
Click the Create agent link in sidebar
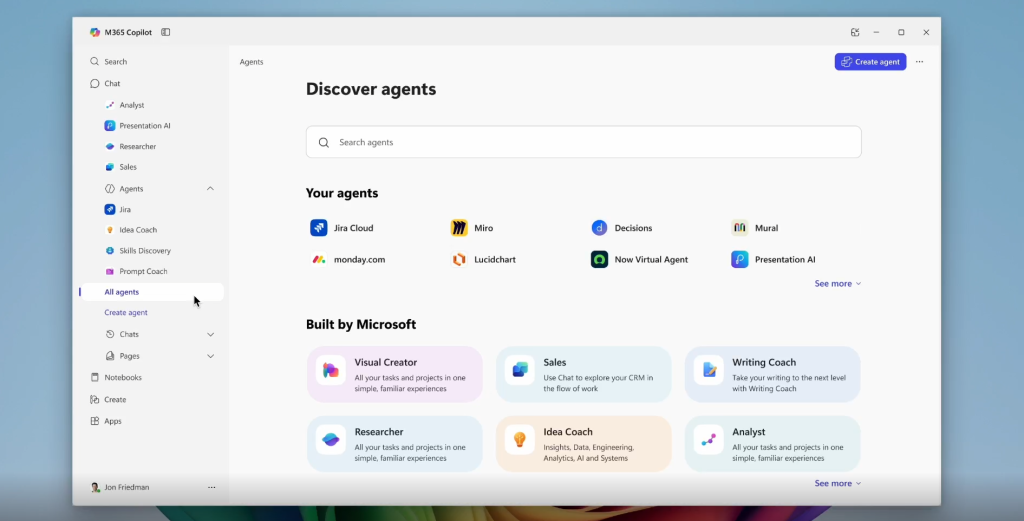126,313
